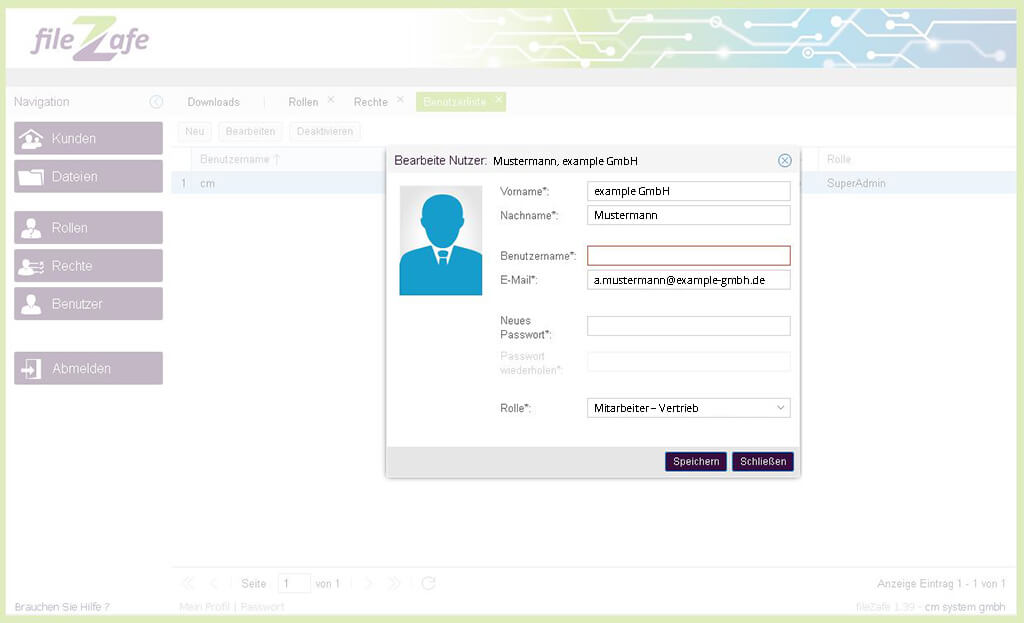Focus the empty Benutzername field

[x=688, y=256]
